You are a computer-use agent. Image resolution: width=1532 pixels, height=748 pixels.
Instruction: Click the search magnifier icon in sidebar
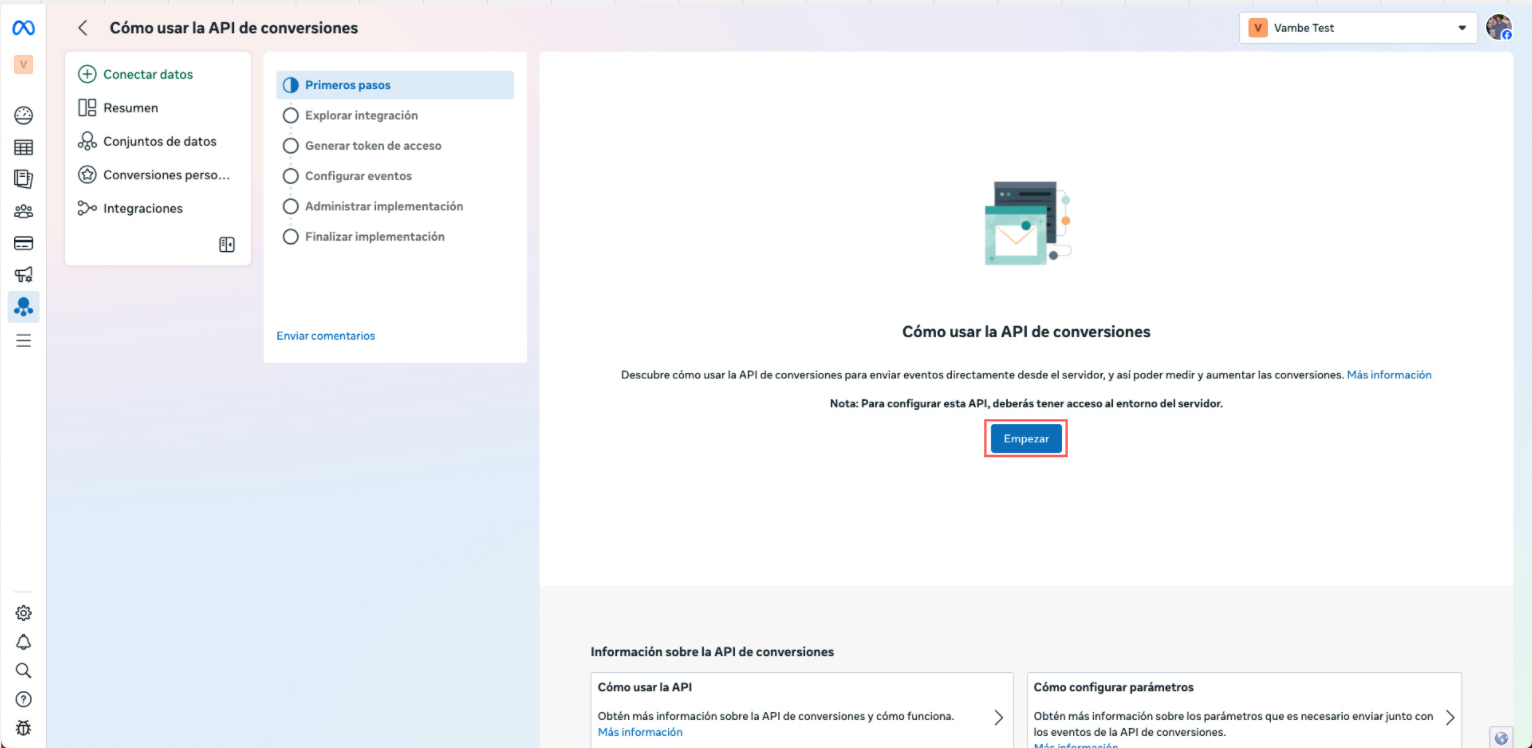pyautogui.click(x=23, y=671)
